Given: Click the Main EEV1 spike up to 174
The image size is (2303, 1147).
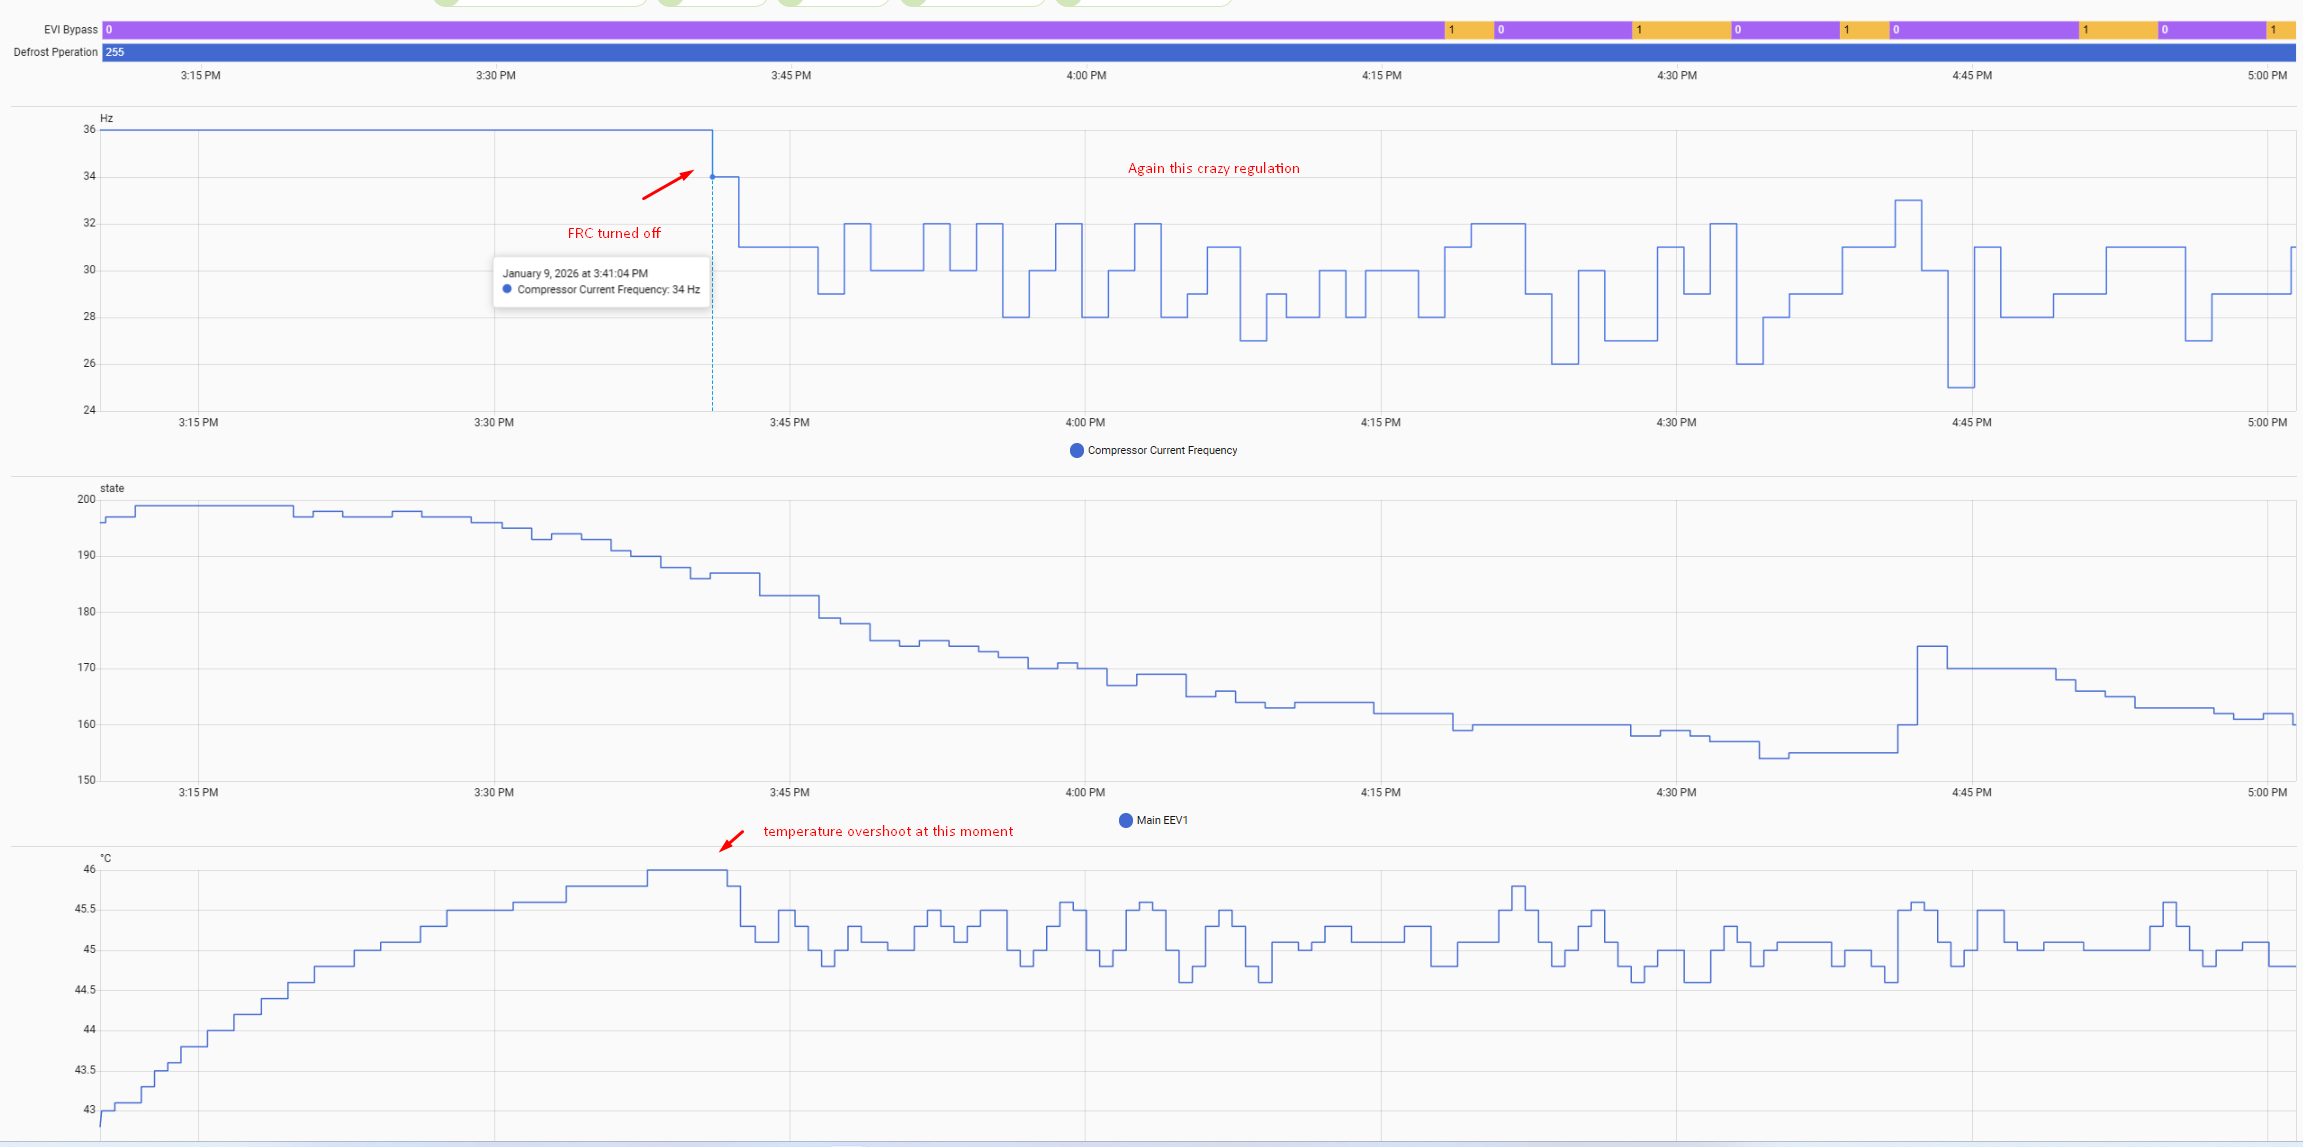Looking at the screenshot, I should (1931, 647).
